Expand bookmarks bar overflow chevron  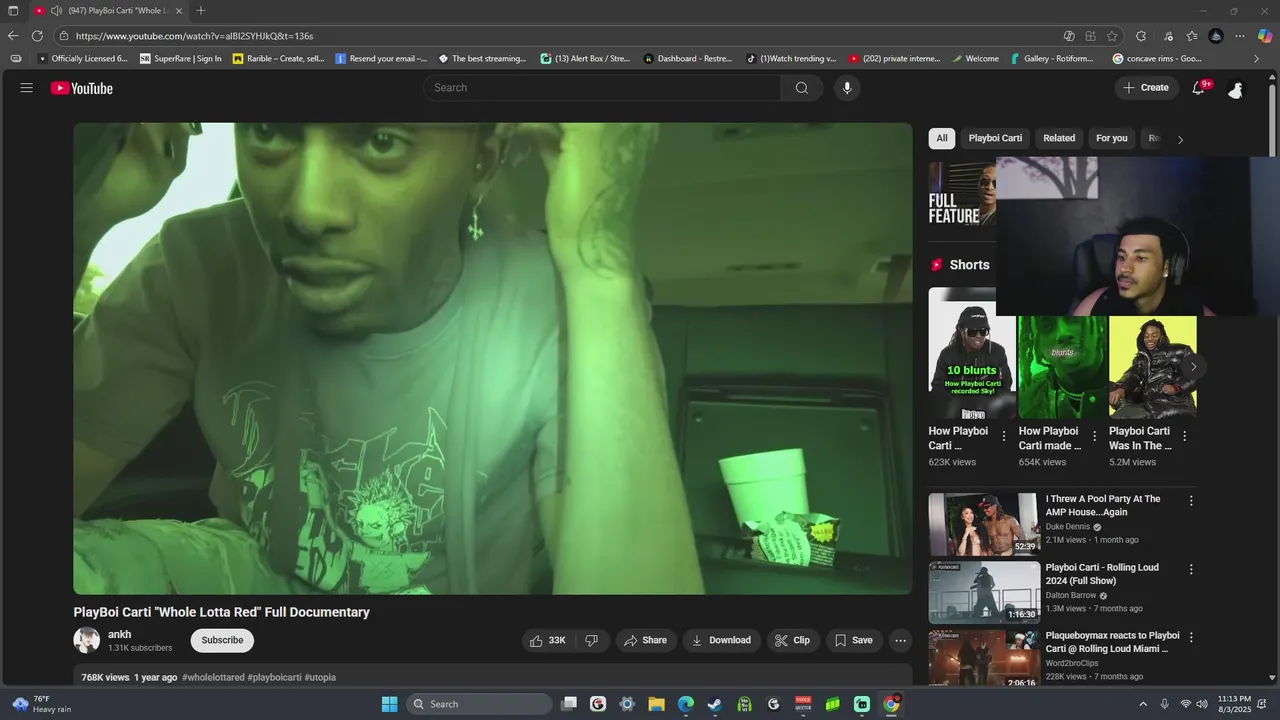[1257, 58]
